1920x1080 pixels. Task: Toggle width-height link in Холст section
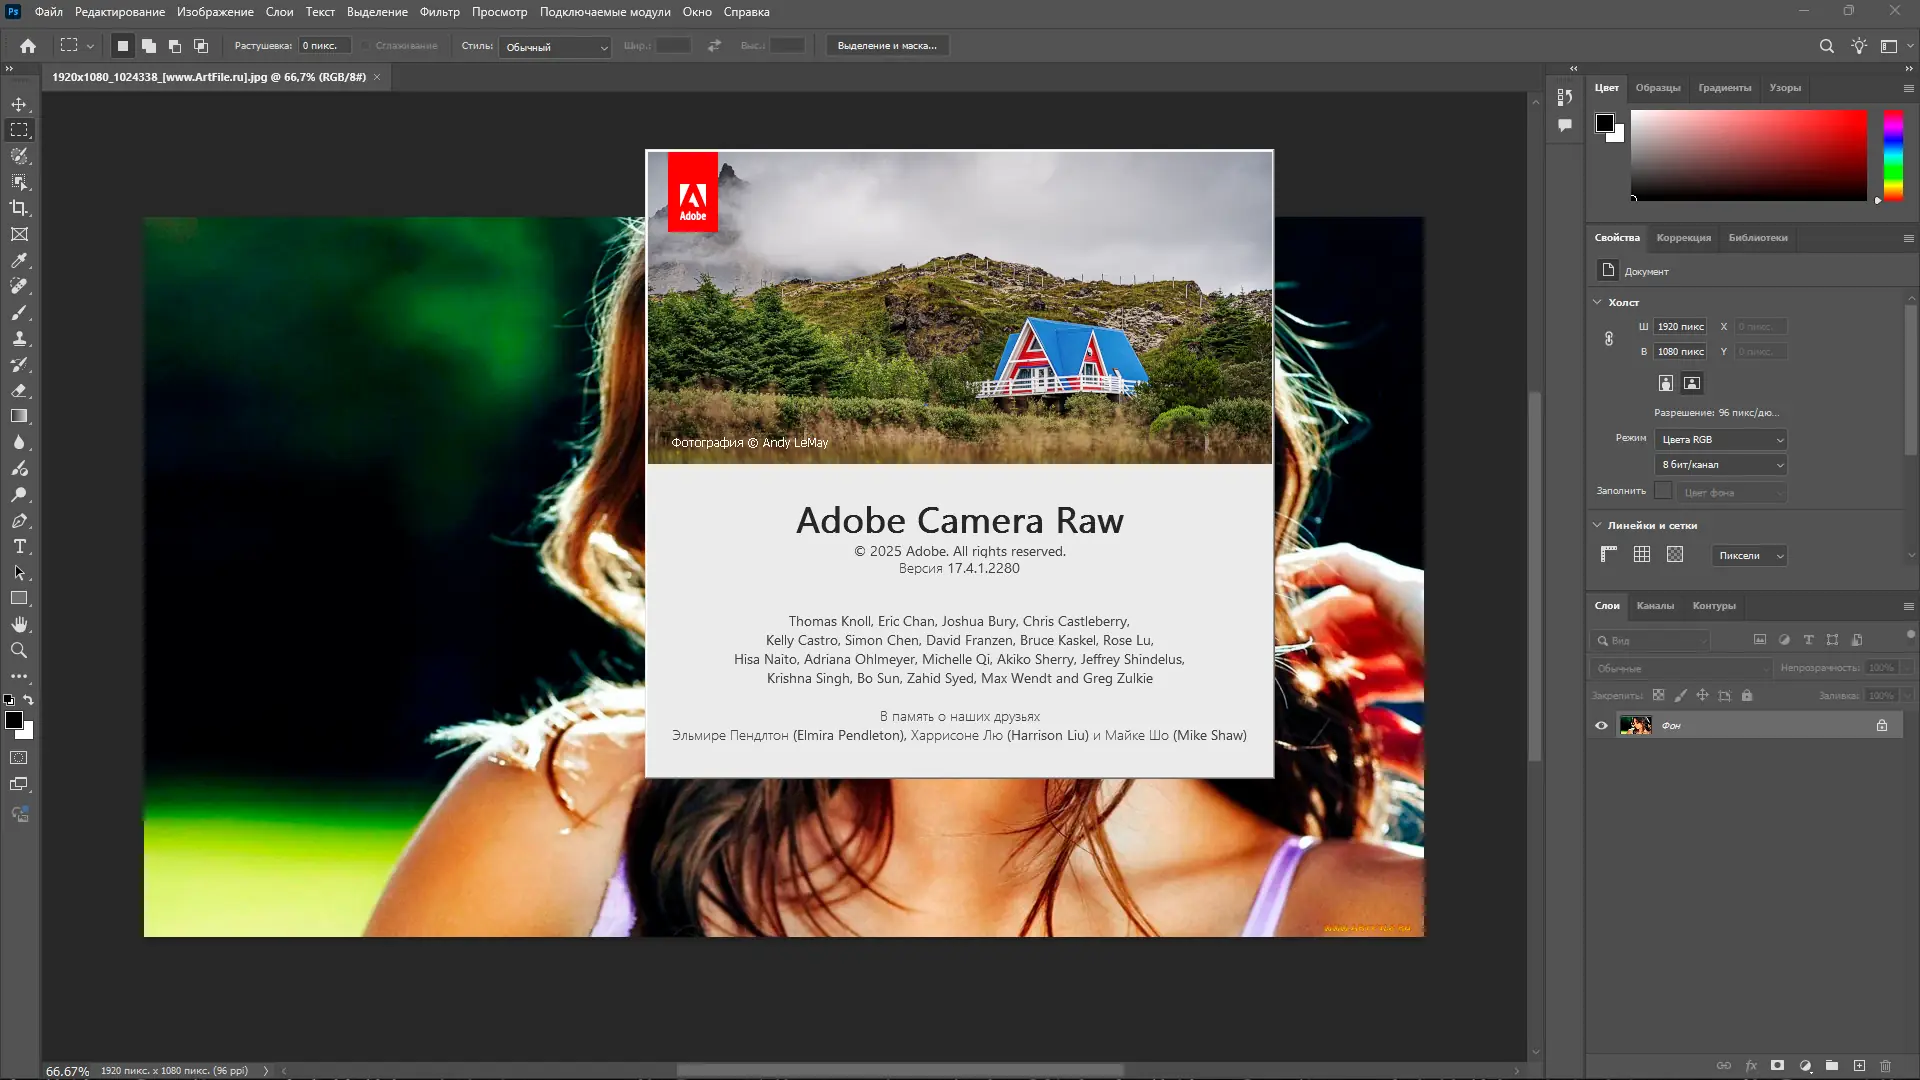click(x=1609, y=339)
